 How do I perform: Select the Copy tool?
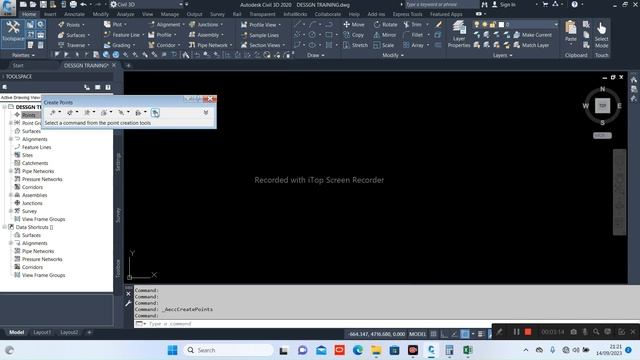click(353, 35)
